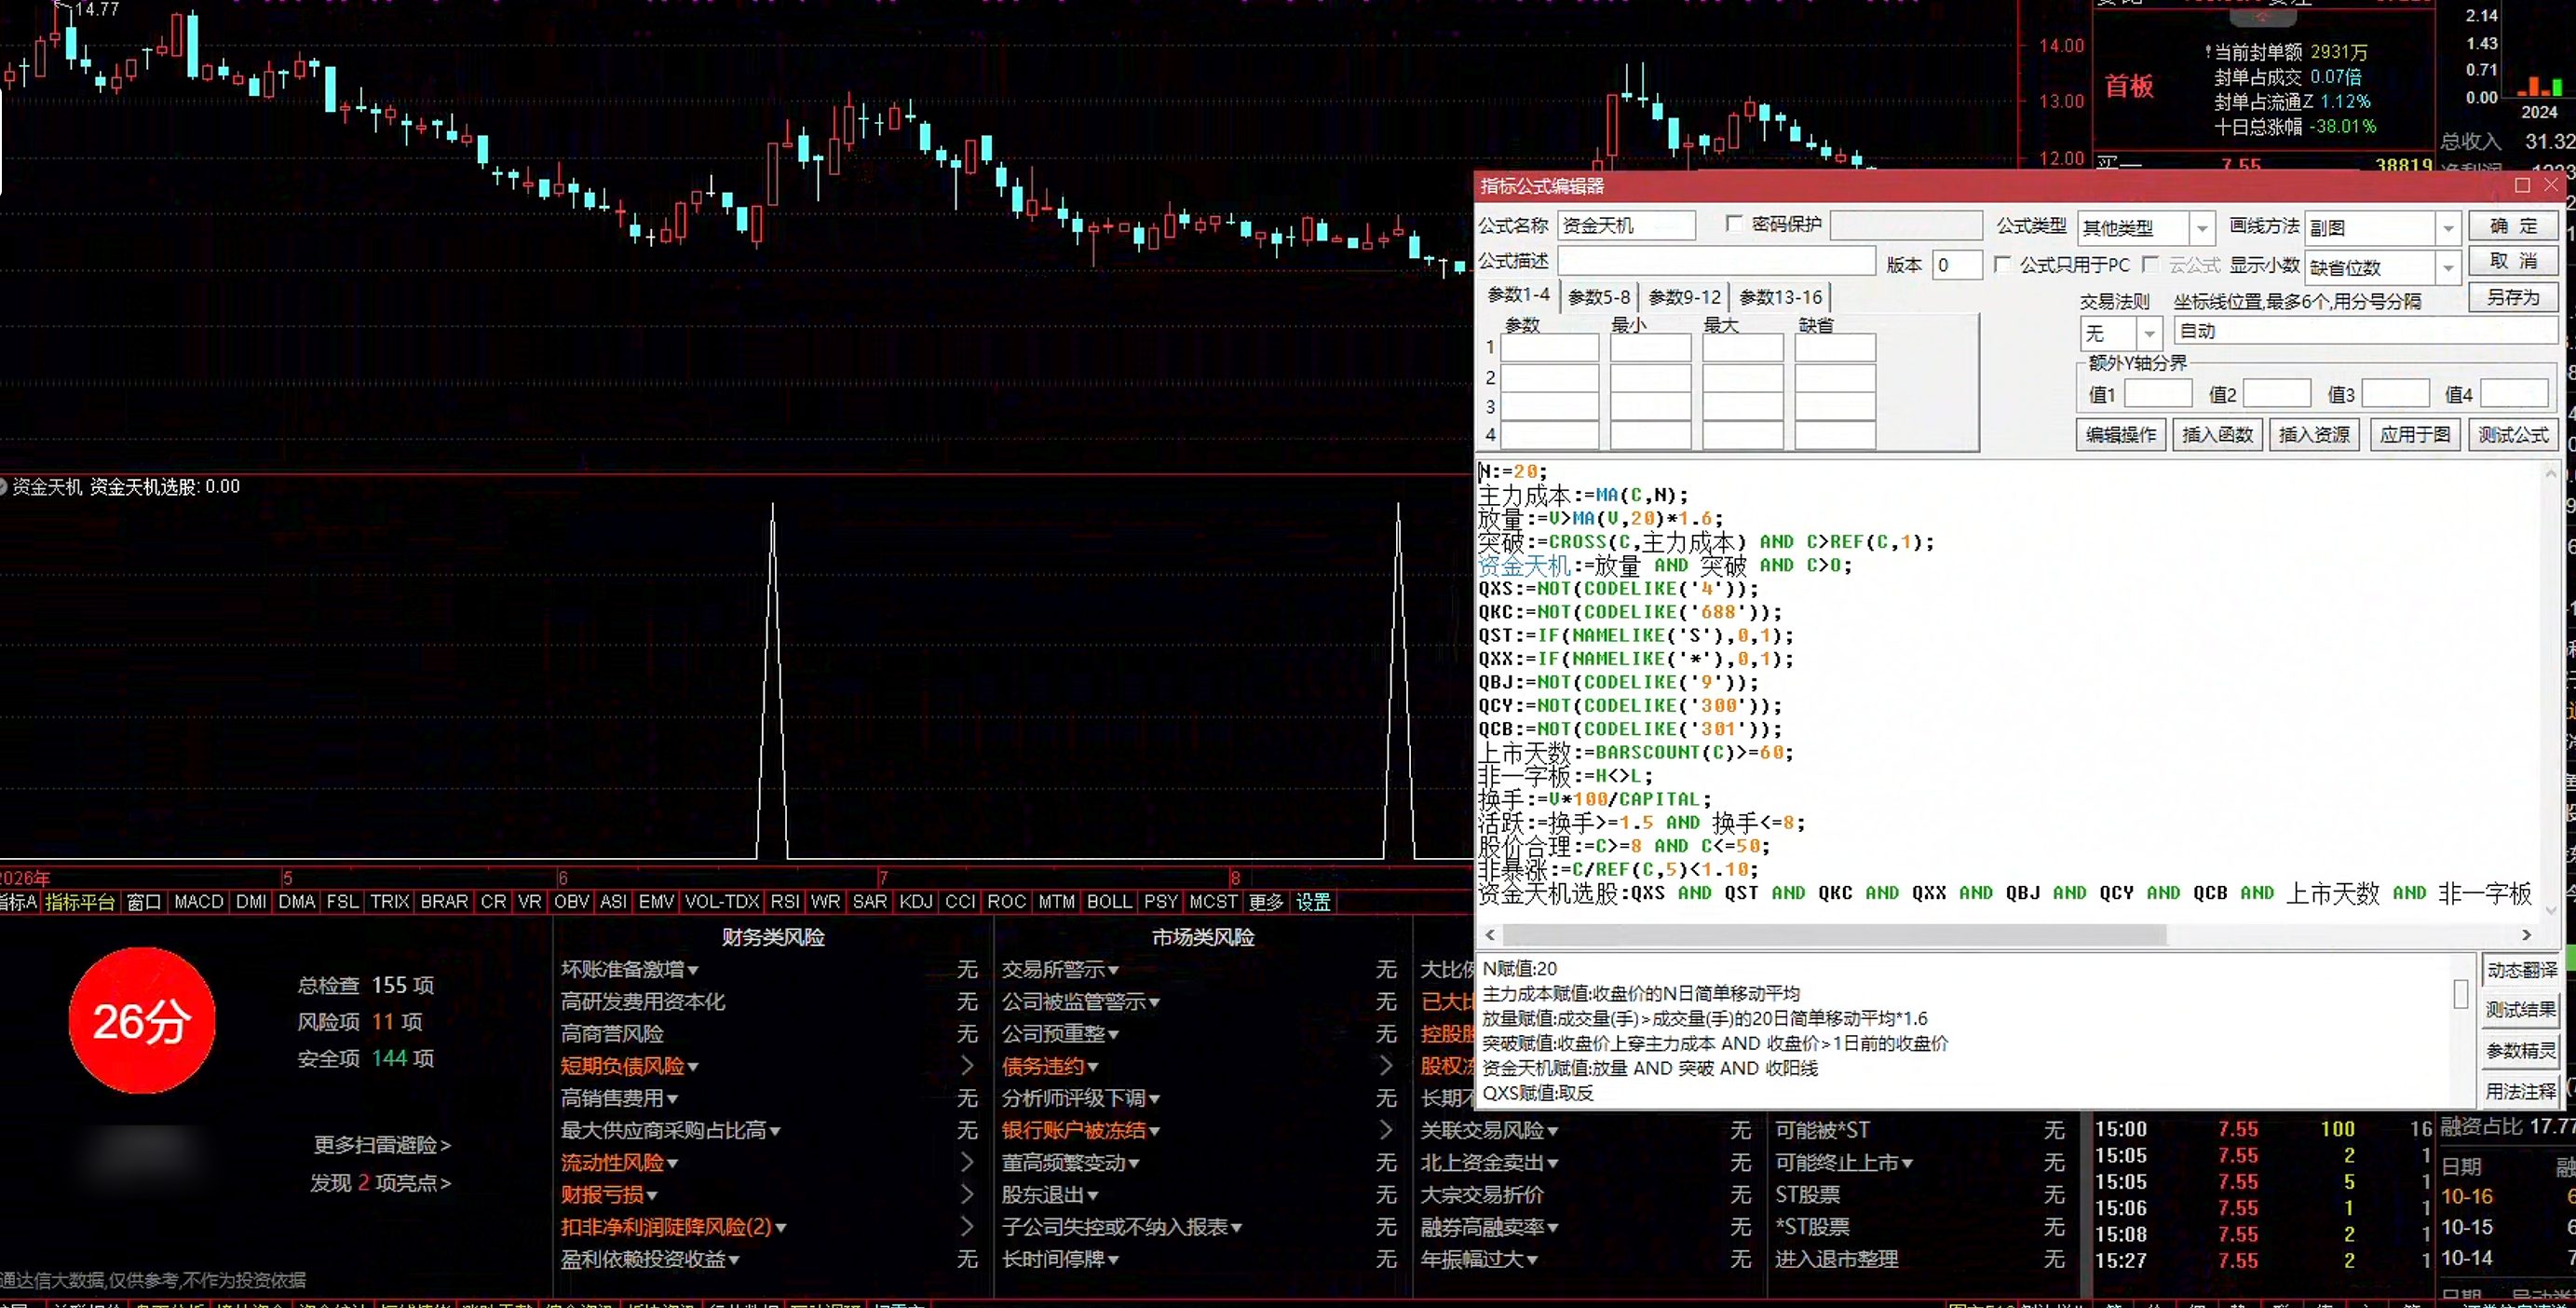The image size is (2576, 1308).
Task: Click the right arrow of the formula horizontal scrollbar
Action: click(2526, 934)
